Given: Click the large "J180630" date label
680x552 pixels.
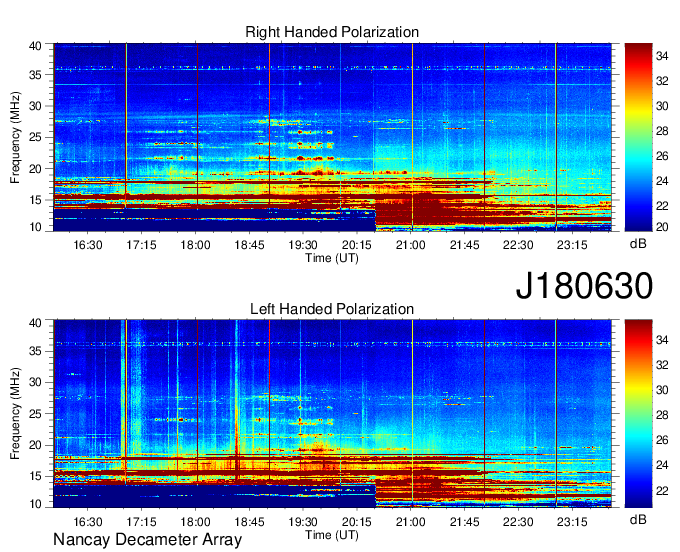Looking at the screenshot, I should point(584,285).
